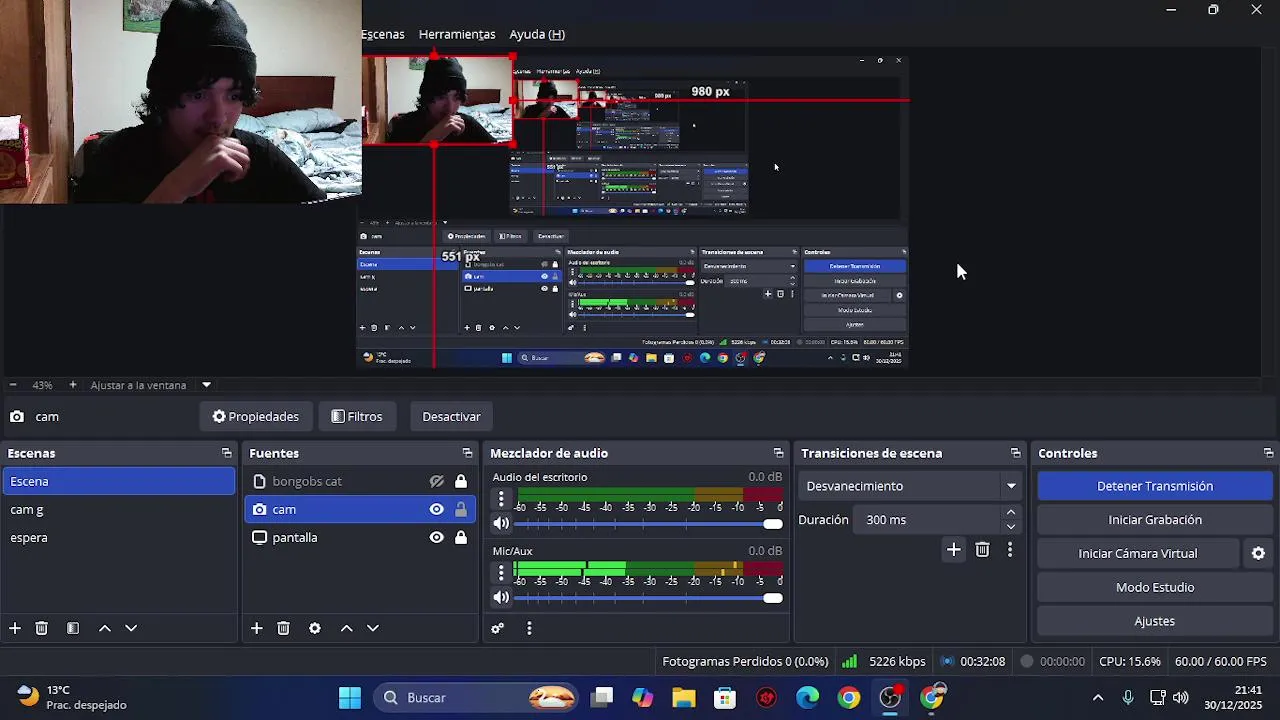The image size is (1280, 720).
Task: Click the Desactivar button
Action: click(451, 416)
